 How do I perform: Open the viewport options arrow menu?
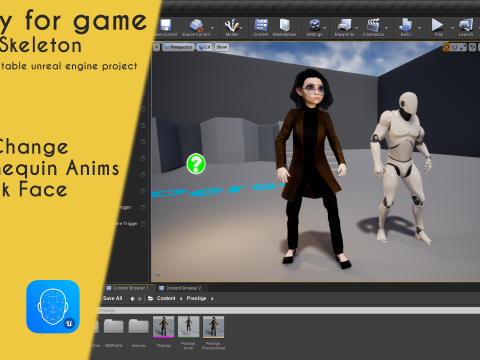(x=157, y=47)
